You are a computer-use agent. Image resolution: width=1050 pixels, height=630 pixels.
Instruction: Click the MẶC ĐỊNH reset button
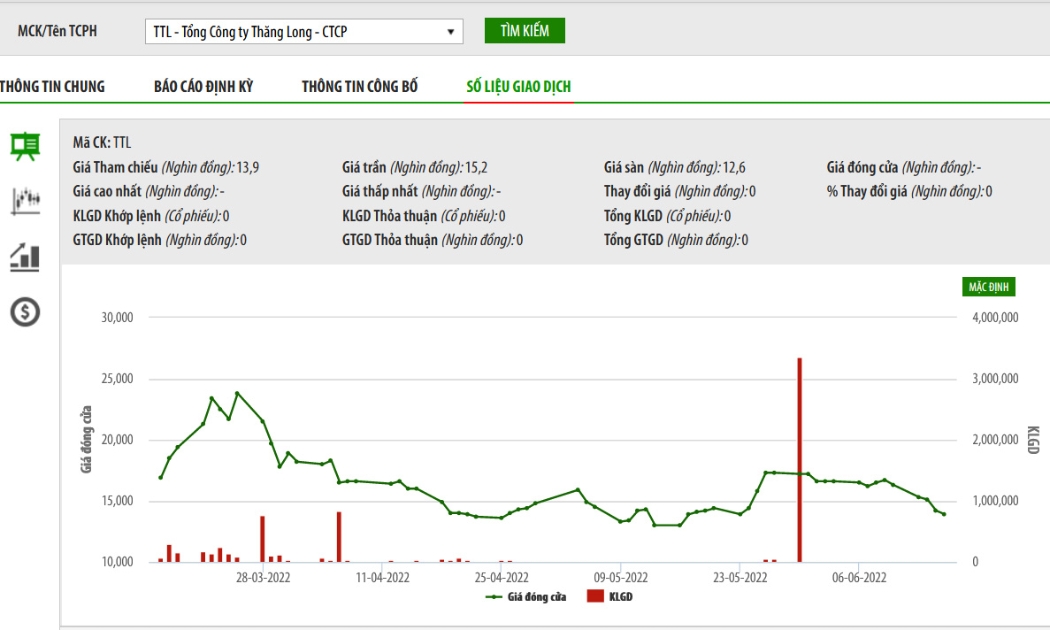988,287
